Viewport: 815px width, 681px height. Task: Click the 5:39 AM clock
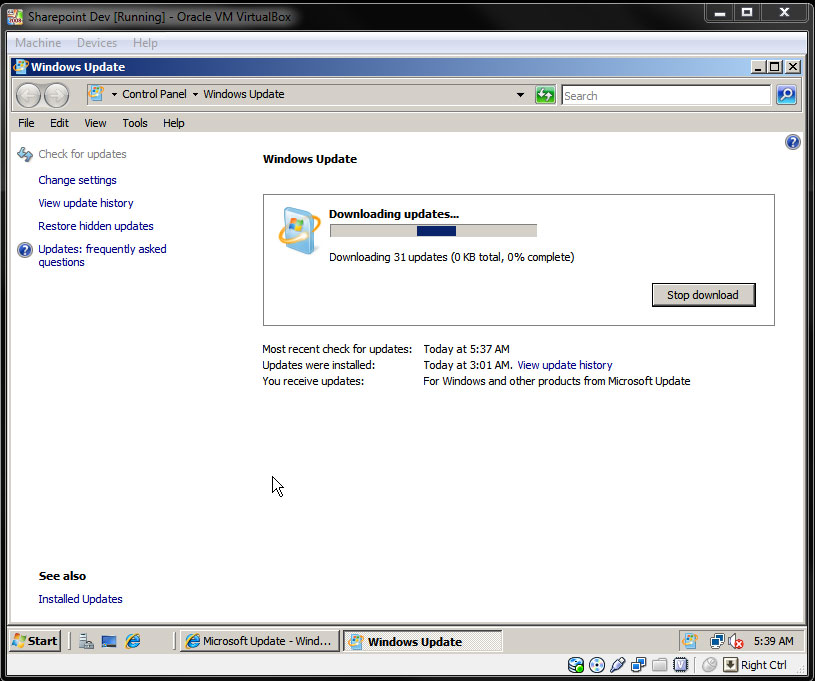tap(773, 641)
